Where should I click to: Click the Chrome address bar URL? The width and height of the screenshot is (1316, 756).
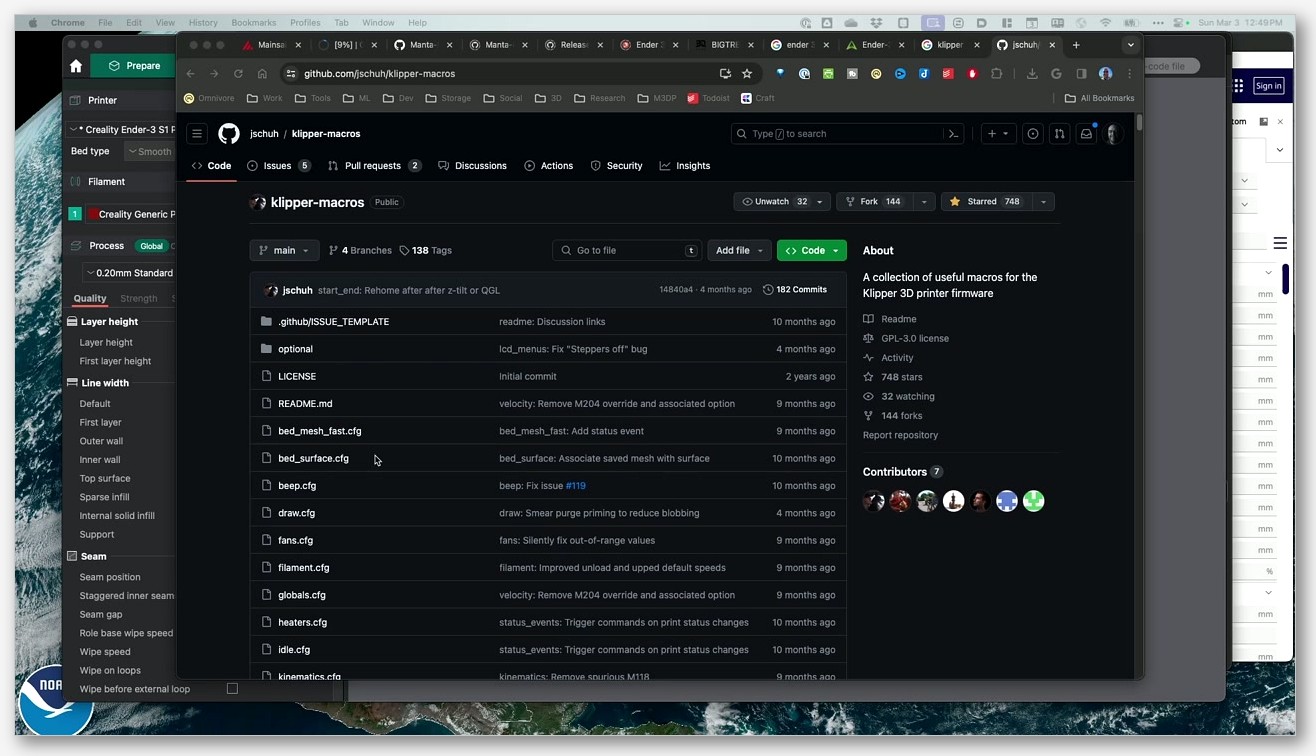(380, 73)
